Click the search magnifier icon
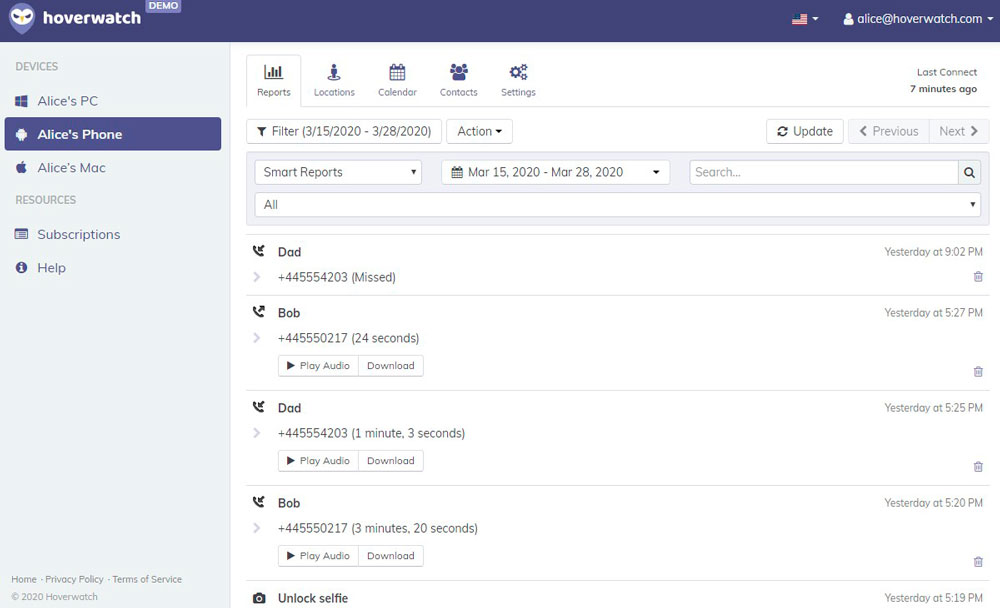Image resolution: width=1000 pixels, height=608 pixels. click(x=969, y=172)
